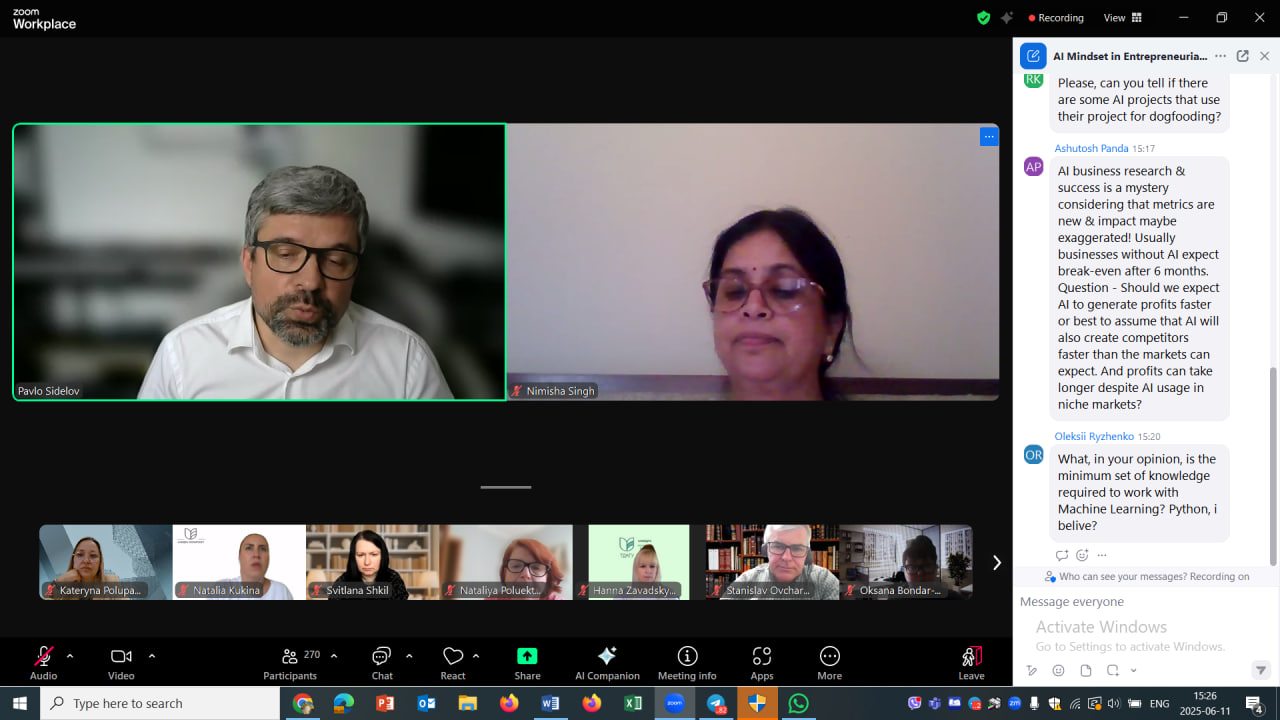The height and width of the screenshot is (720, 1280).
Task: Open the More options menu
Action: click(829, 662)
